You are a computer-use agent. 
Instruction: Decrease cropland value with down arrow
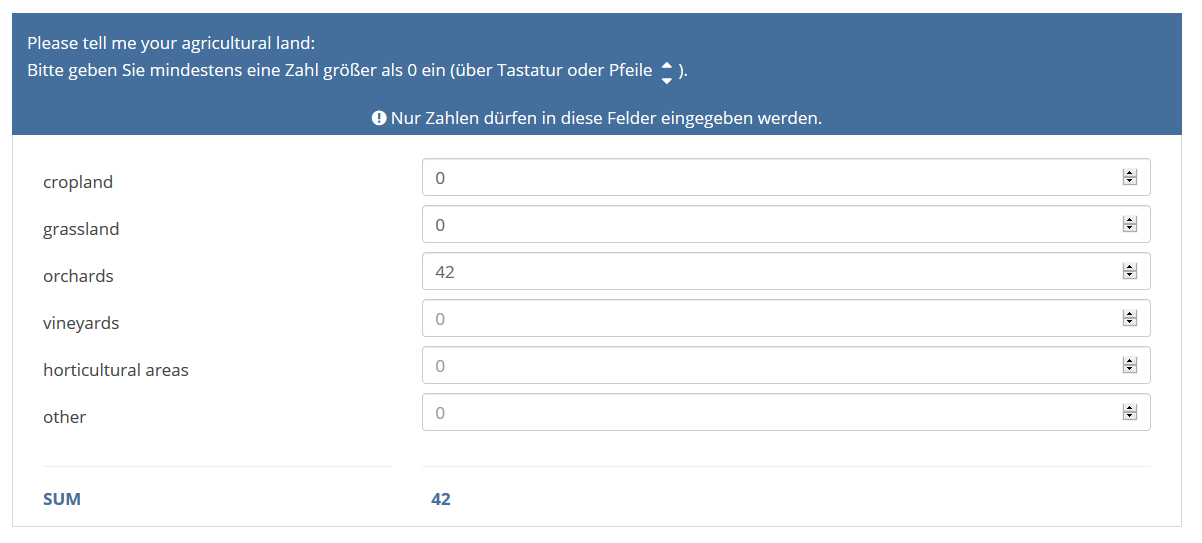(x=1130, y=182)
